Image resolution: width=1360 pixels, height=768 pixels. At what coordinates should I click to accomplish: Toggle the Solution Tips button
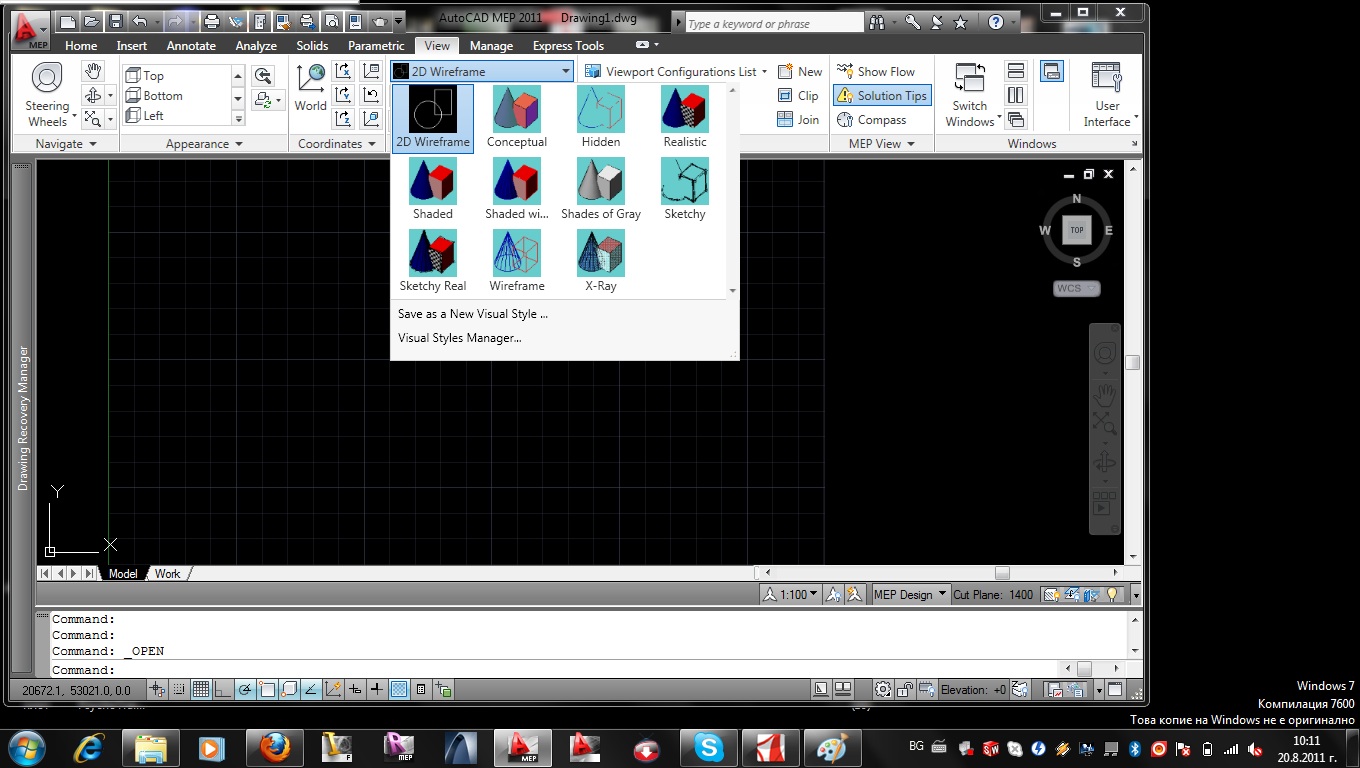click(882, 96)
